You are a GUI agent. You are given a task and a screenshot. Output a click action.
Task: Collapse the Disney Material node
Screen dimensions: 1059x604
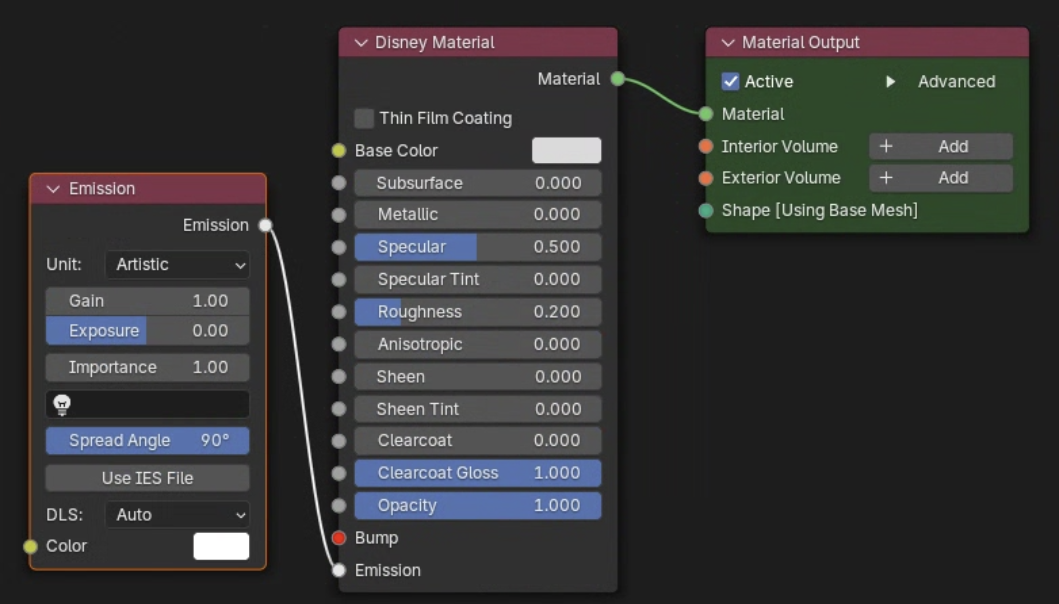pyautogui.click(x=361, y=43)
